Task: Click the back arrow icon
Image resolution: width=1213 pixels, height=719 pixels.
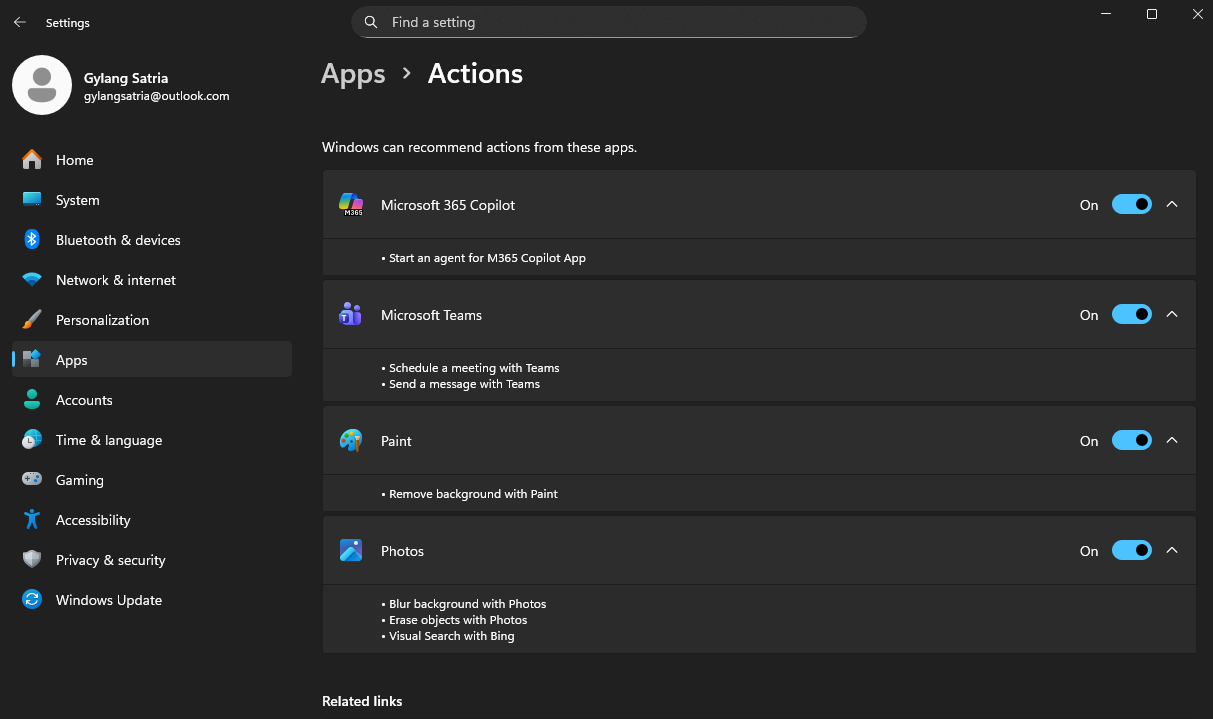Action: (x=20, y=22)
